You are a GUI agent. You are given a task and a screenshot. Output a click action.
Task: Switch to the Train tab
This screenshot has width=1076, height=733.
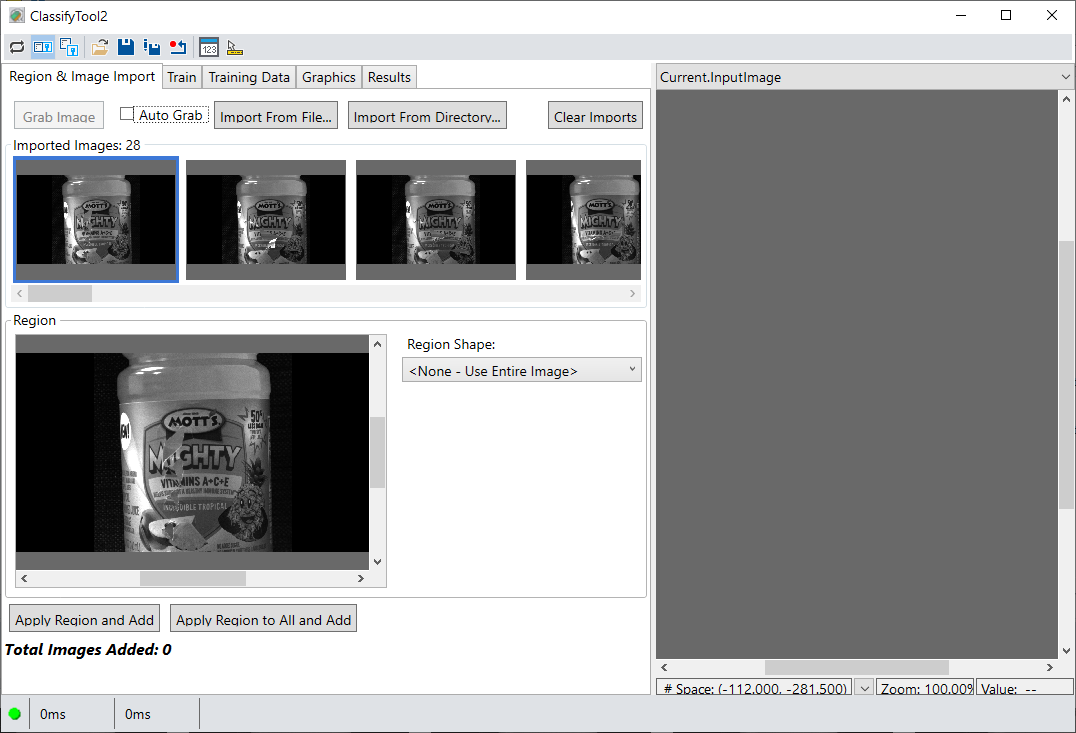(x=181, y=76)
